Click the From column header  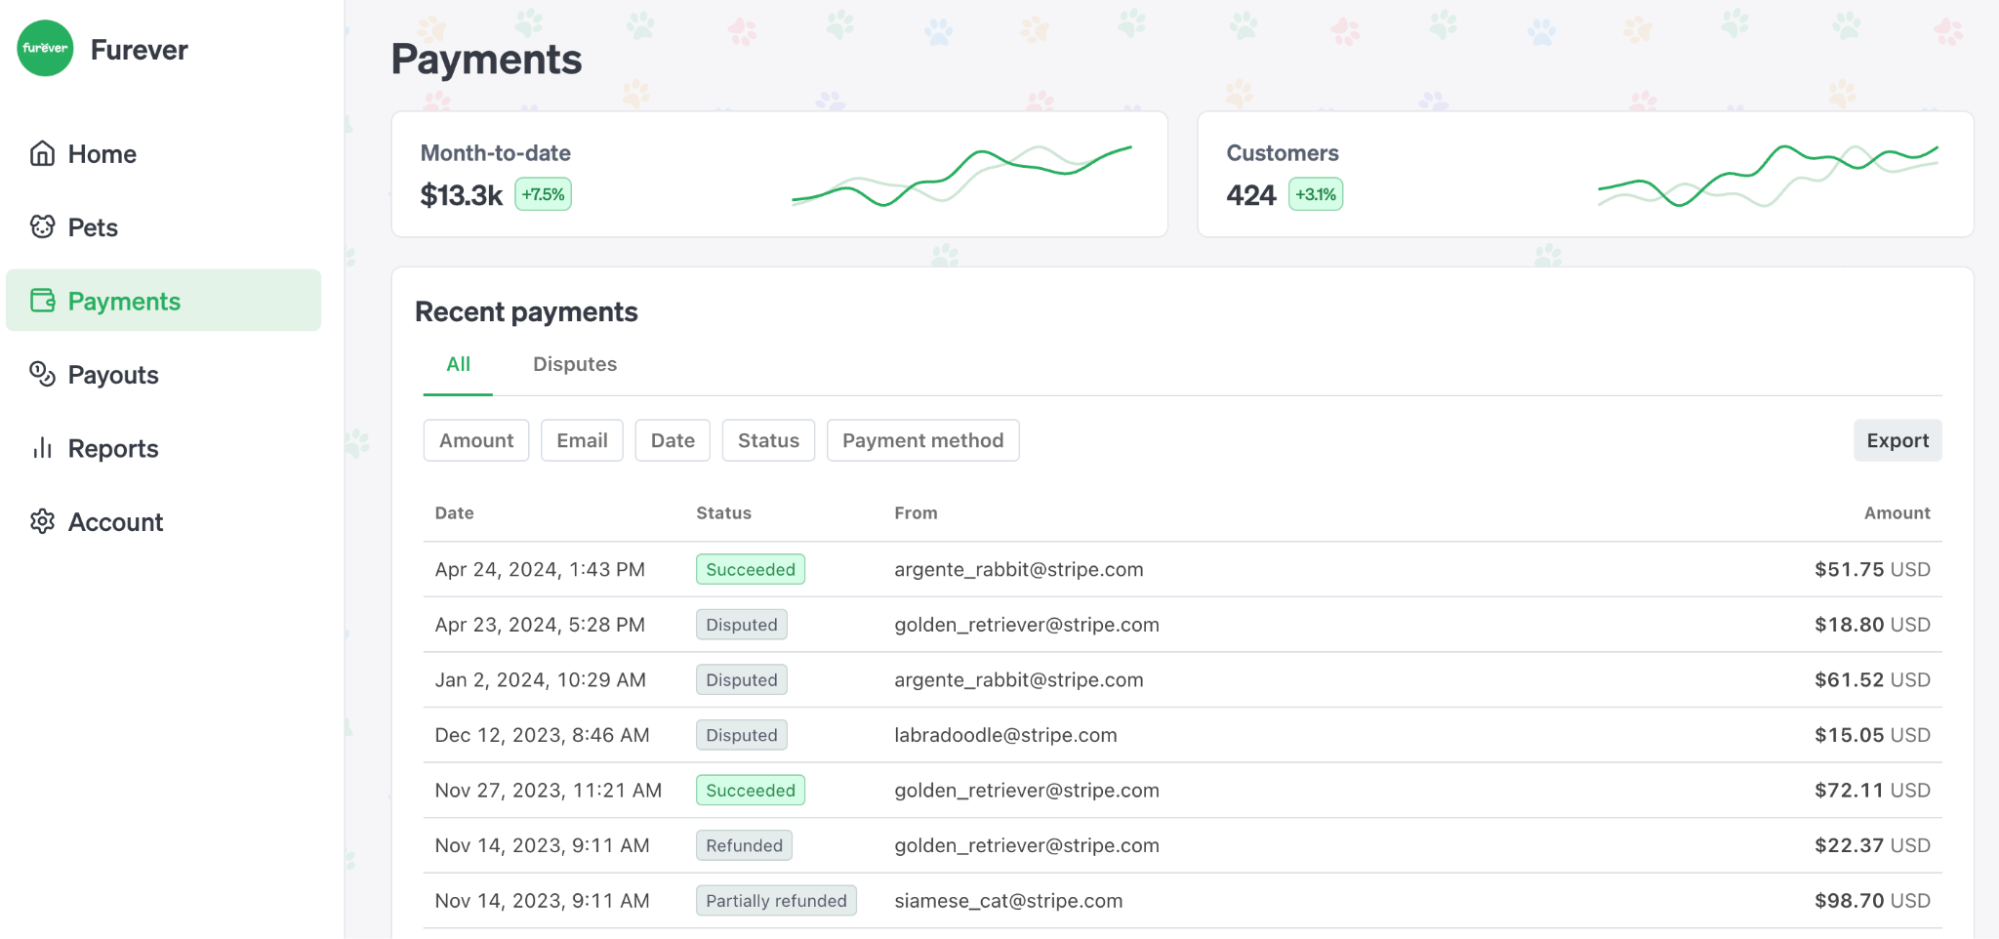coord(916,513)
